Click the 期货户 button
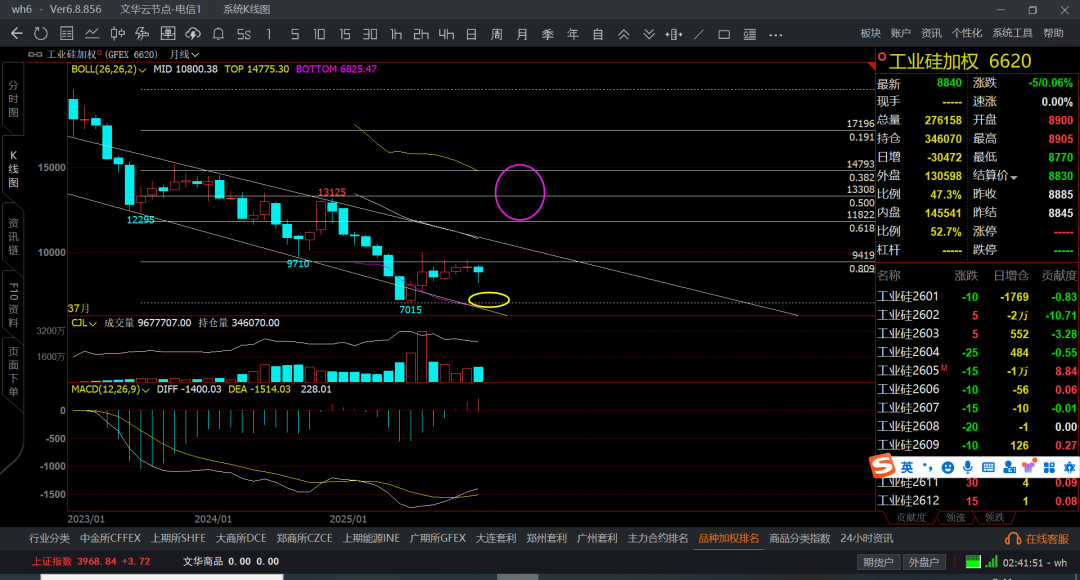Screen dimensions: 1080x580 click(x=878, y=562)
